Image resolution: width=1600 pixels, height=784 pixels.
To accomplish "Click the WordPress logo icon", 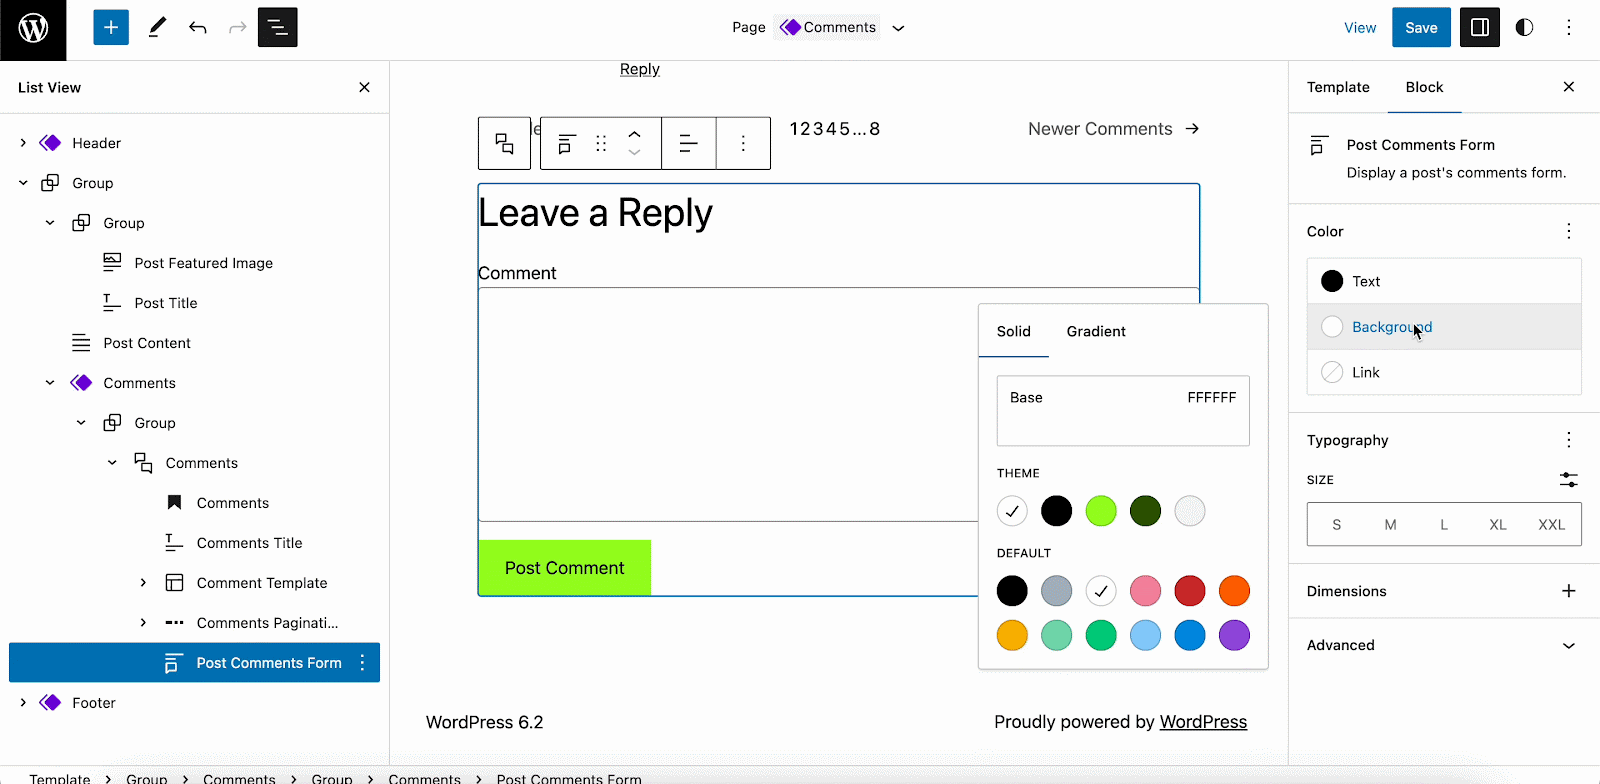I will point(33,28).
